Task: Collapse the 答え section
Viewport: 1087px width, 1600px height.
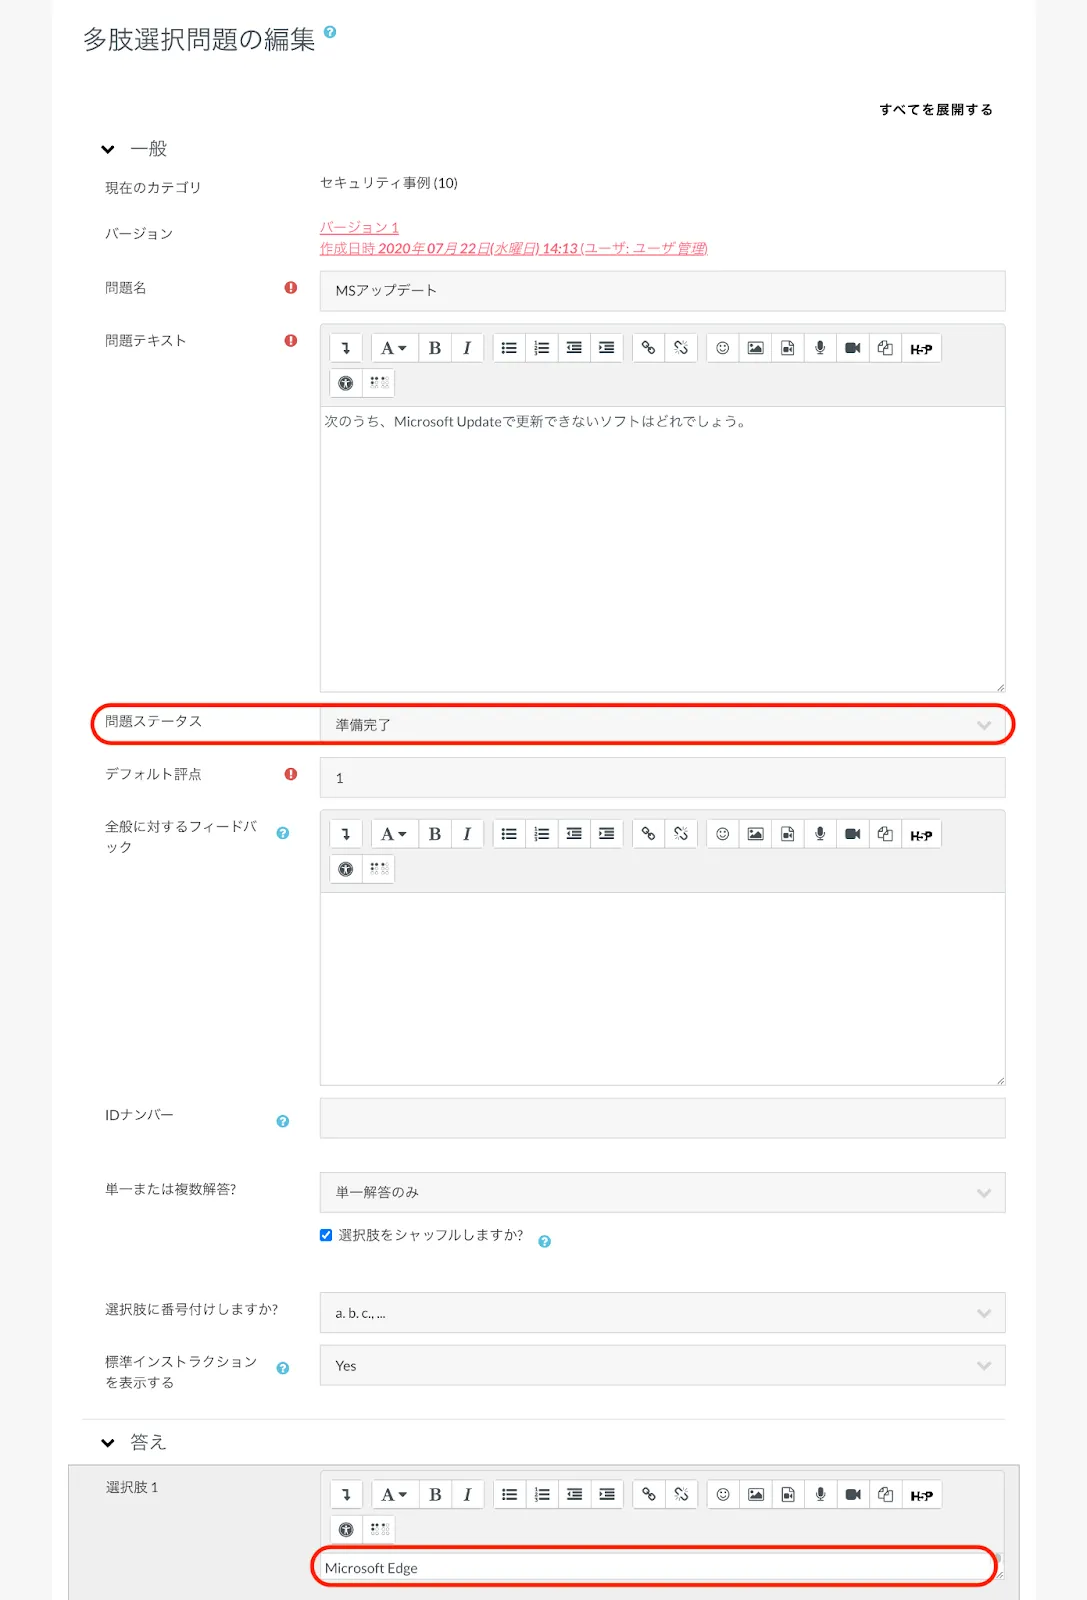Action: (108, 1442)
